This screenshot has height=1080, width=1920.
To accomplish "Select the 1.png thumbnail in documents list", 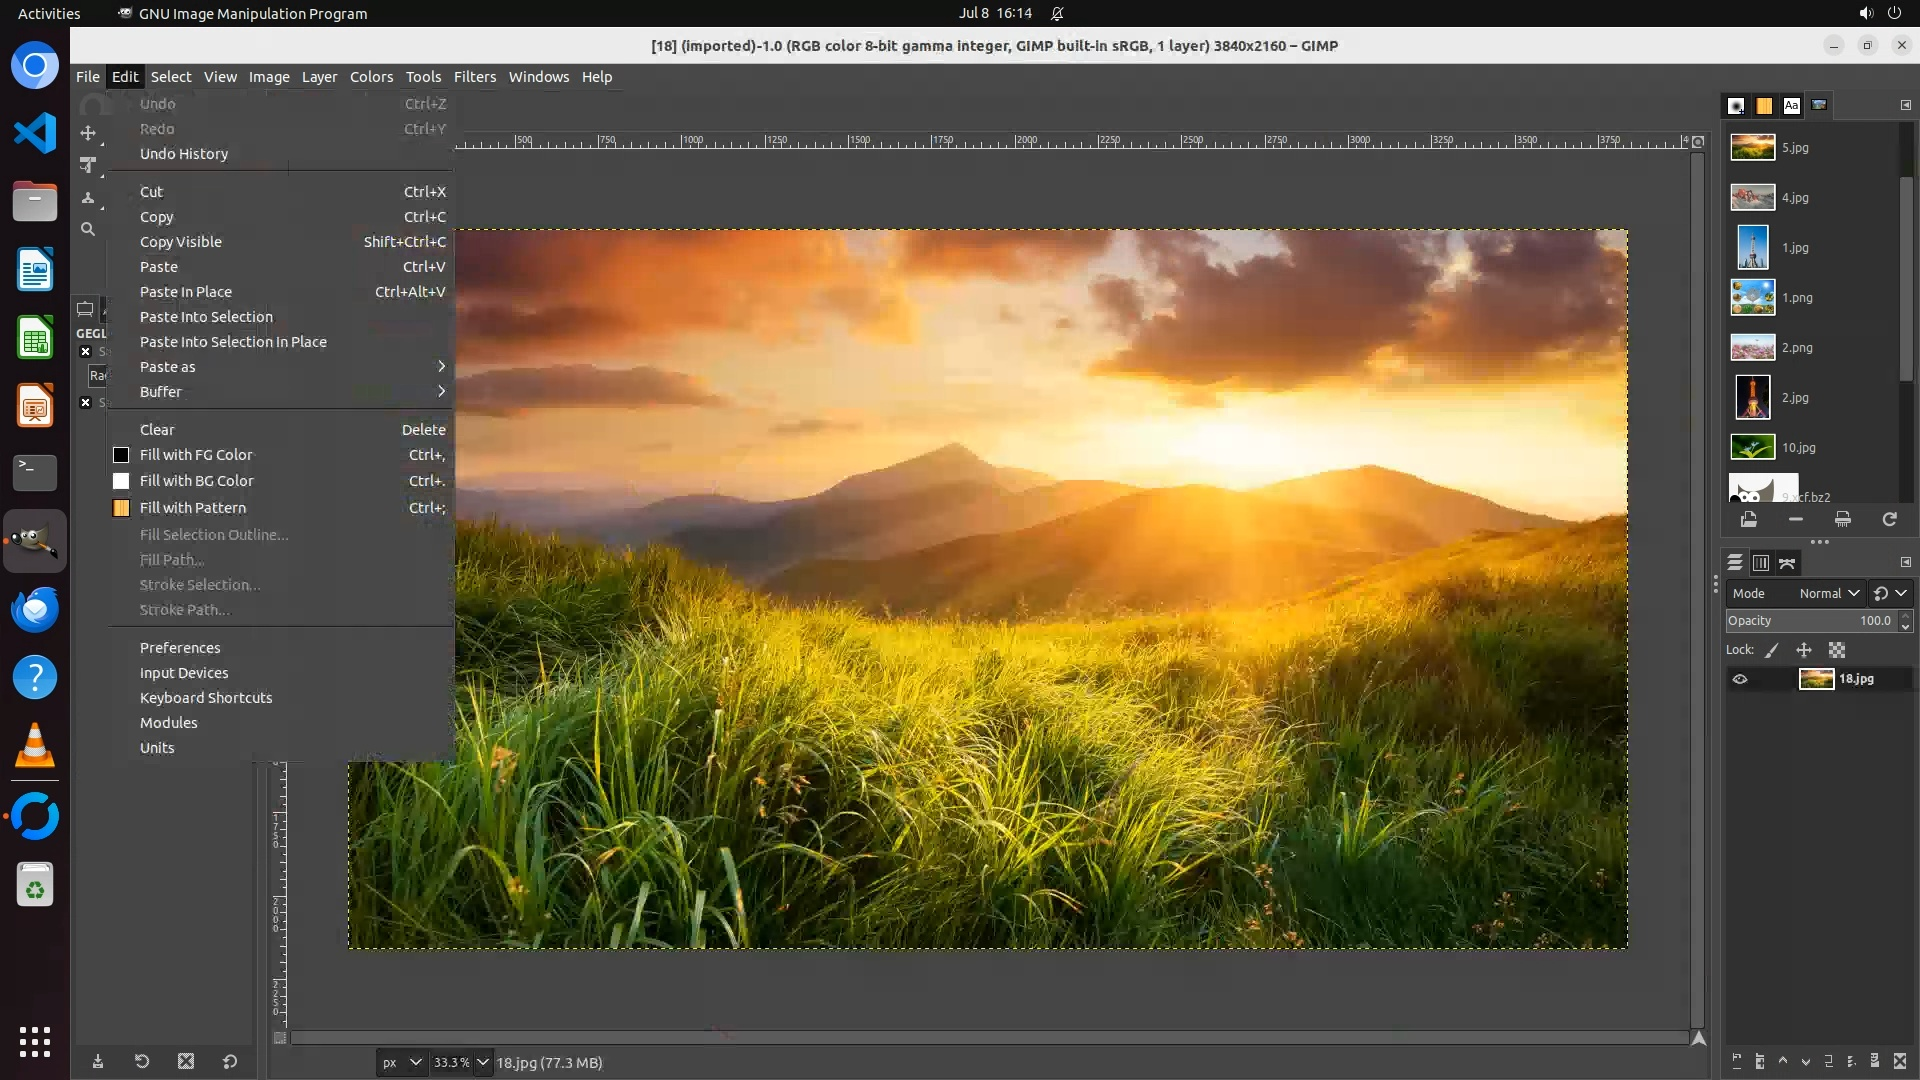I will pyautogui.click(x=1752, y=298).
